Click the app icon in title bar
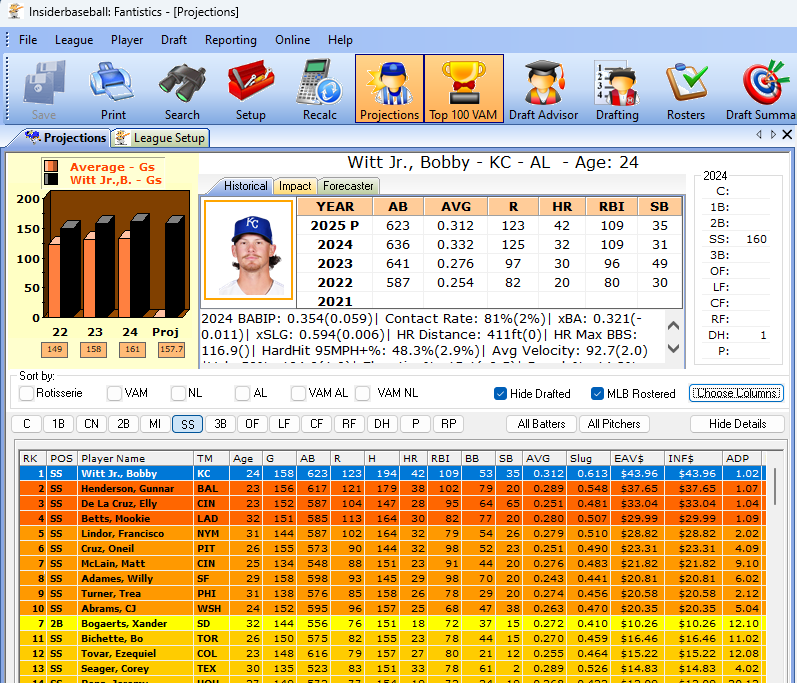 click(15, 11)
